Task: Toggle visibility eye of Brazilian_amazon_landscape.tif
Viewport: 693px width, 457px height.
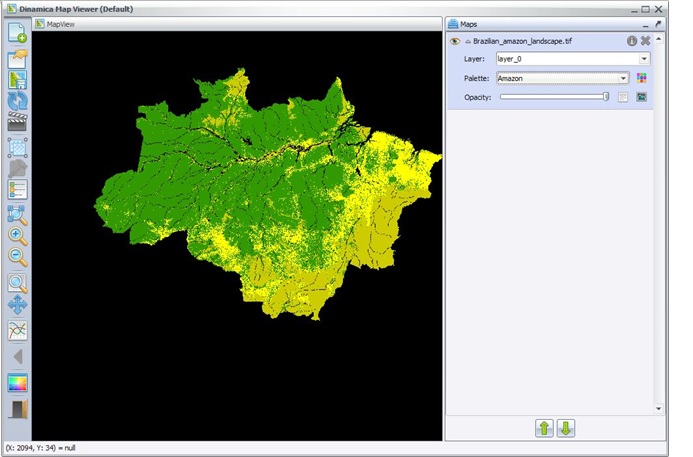Action: pos(454,41)
